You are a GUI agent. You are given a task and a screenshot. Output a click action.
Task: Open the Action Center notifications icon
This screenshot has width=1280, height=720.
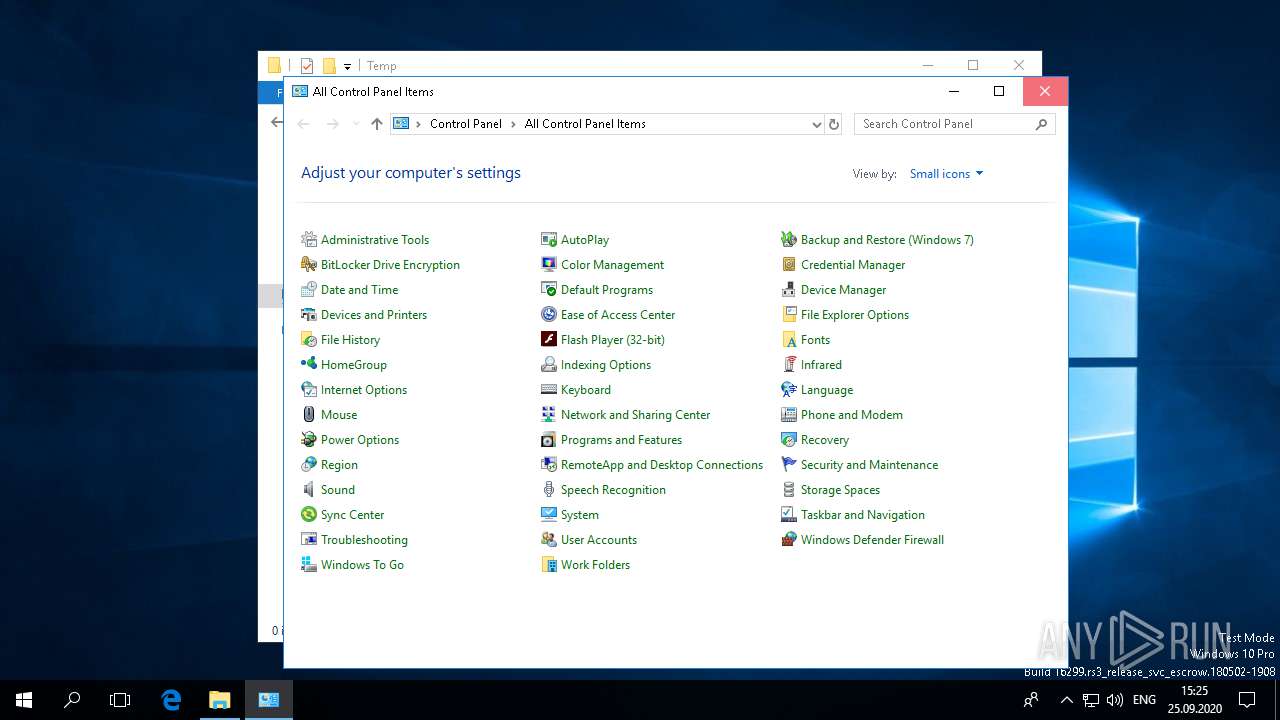[x=1247, y=700]
